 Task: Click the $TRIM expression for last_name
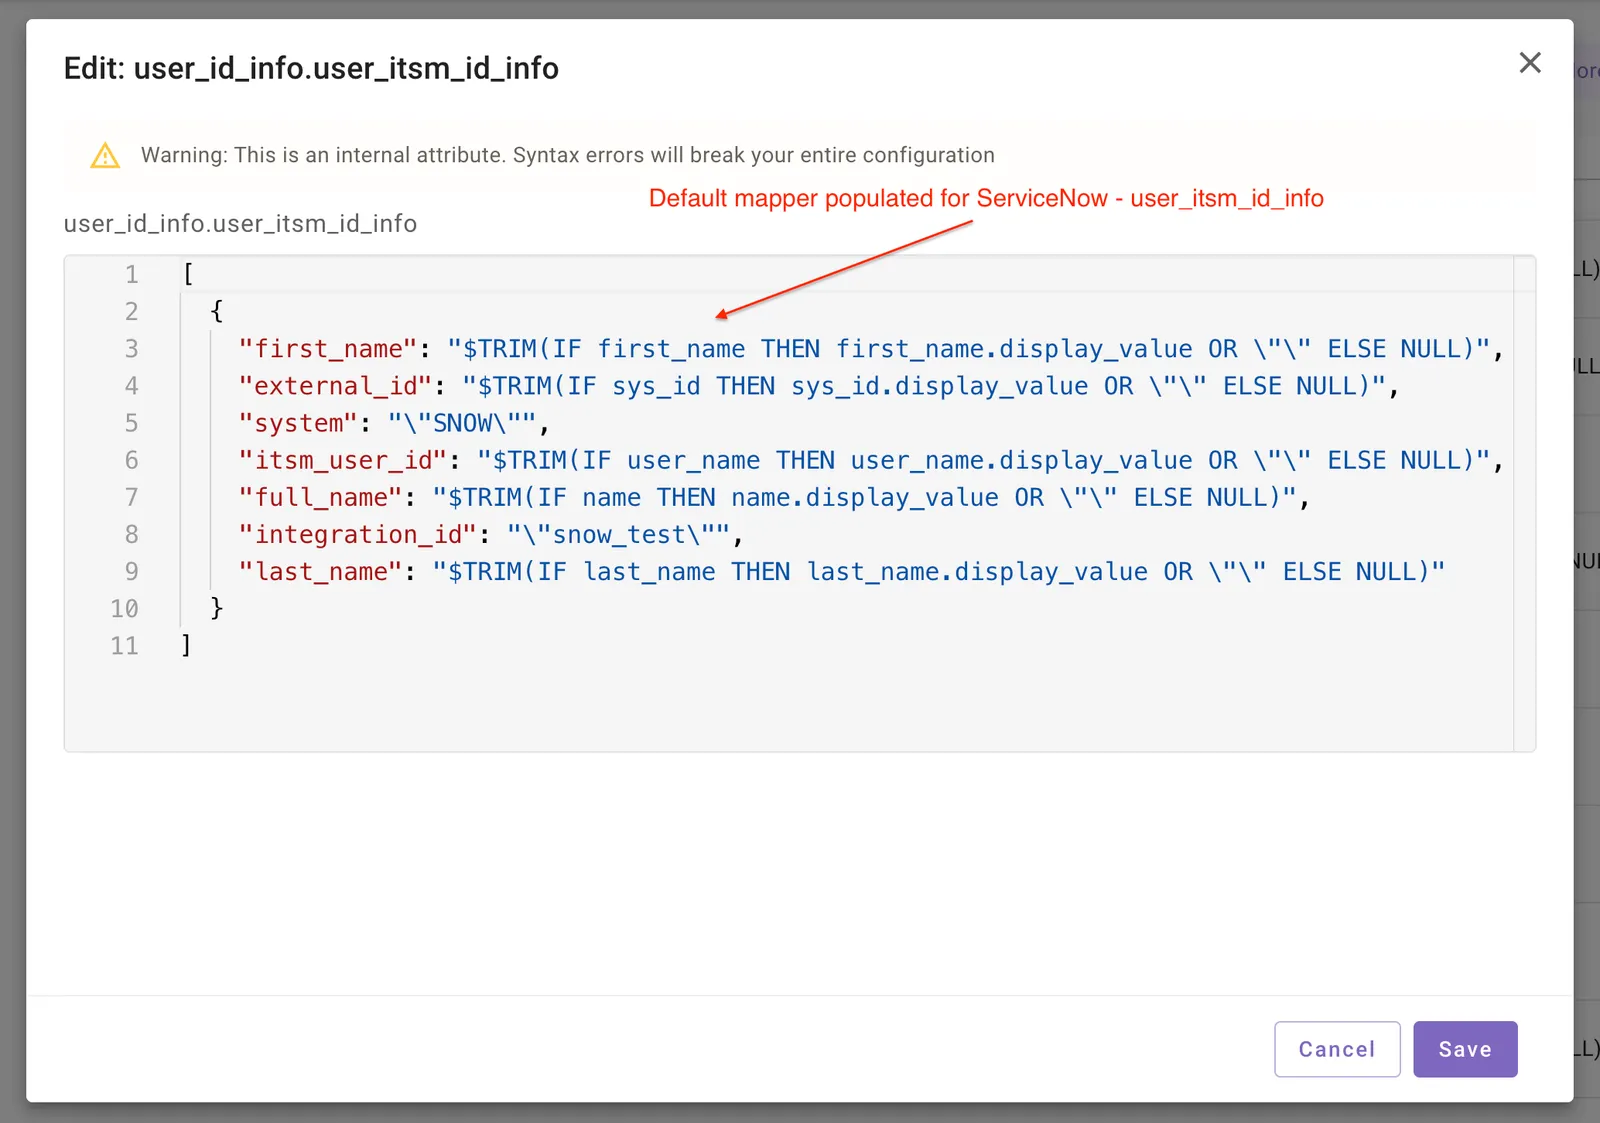pyautogui.click(x=939, y=571)
